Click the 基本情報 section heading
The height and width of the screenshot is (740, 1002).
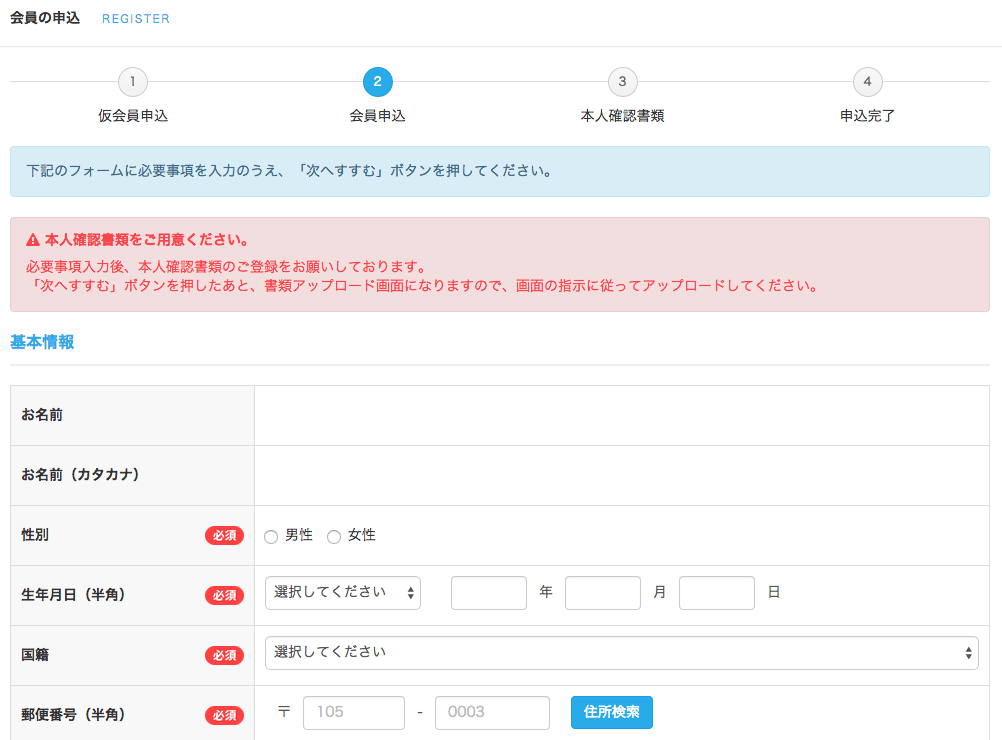point(42,342)
